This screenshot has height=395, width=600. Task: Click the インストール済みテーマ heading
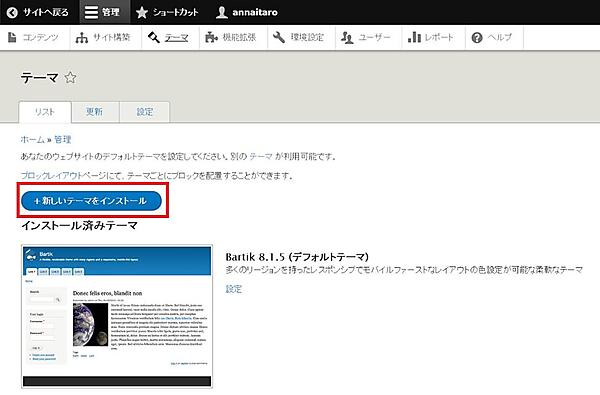click(x=79, y=225)
